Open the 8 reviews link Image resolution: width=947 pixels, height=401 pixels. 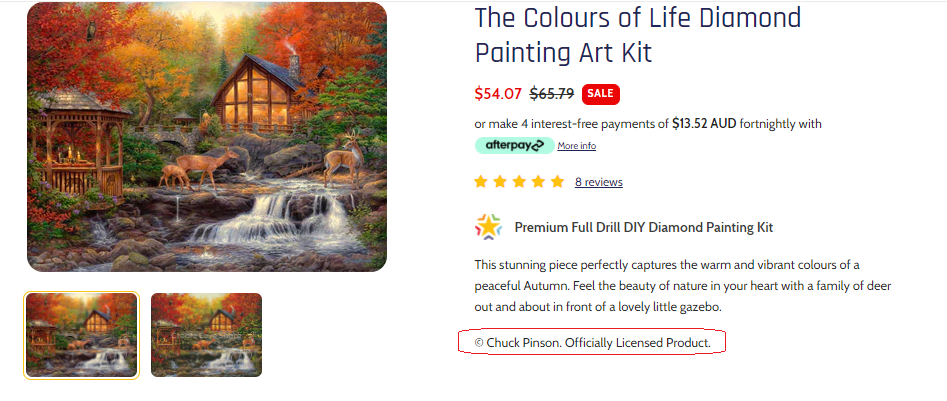599,182
